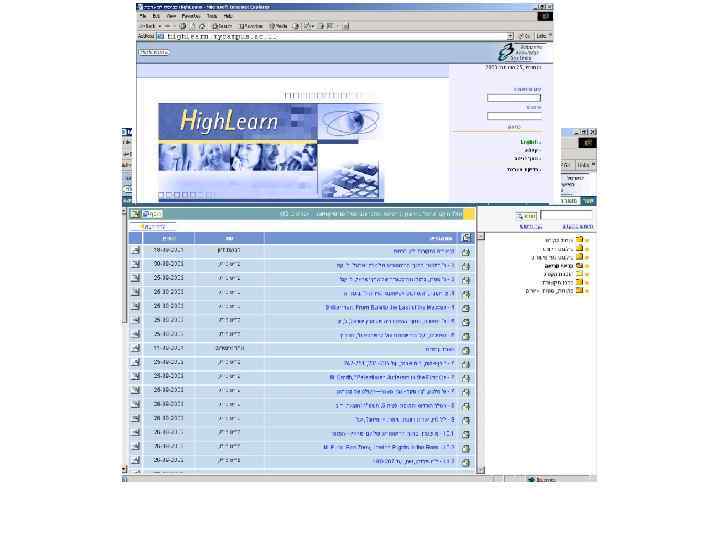The width and height of the screenshot is (720, 540).
Task: Click the password field on the login panel
Action: 514,116
